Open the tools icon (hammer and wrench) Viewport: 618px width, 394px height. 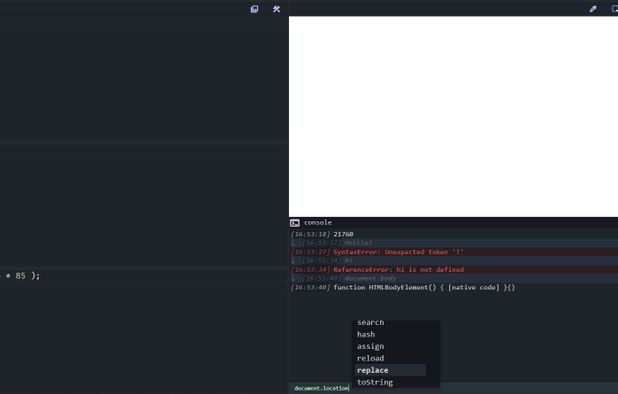276,9
